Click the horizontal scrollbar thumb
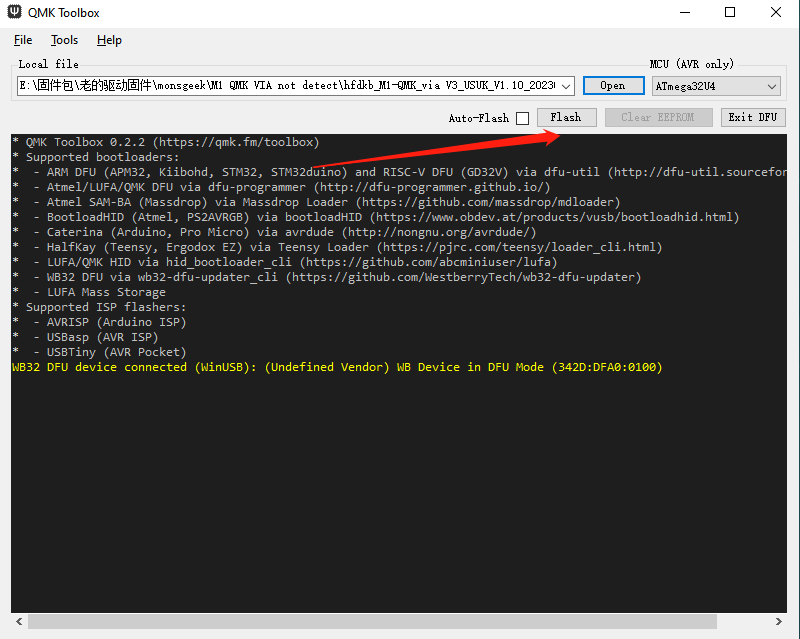Image resolution: width=800 pixels, height=639 pixels. coord(372,621)
